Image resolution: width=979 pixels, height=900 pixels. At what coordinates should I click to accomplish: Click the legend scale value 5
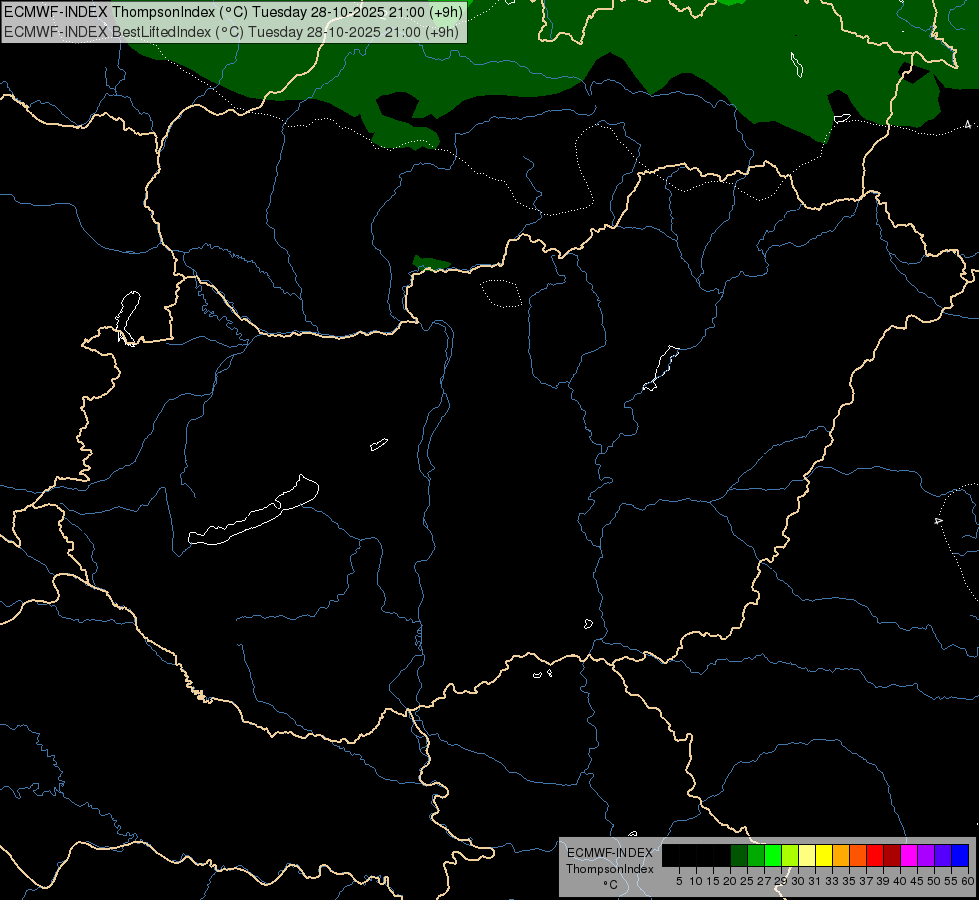[x=679, y=881]
